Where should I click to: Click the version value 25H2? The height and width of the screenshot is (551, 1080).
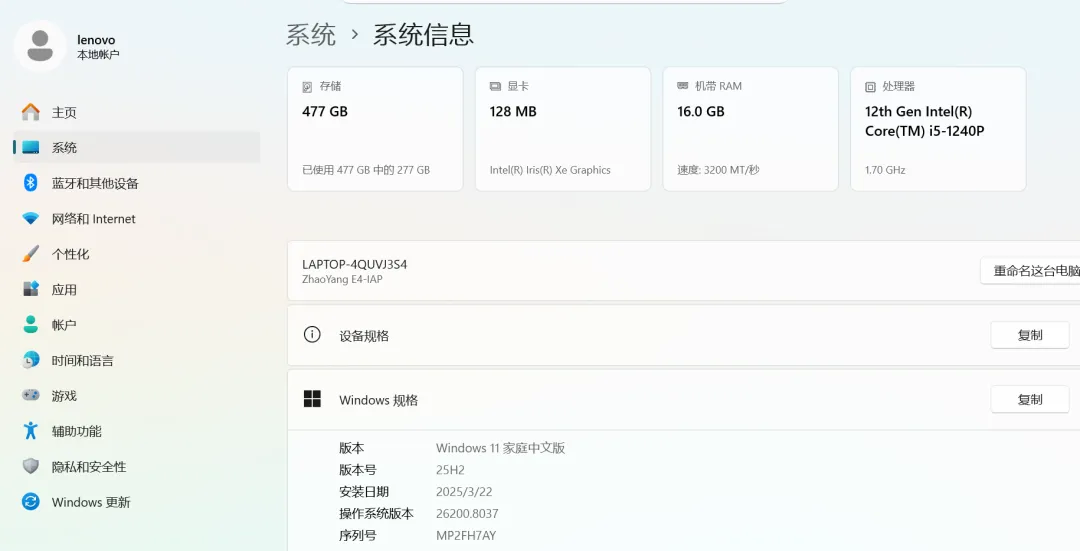tap(450, 470)
